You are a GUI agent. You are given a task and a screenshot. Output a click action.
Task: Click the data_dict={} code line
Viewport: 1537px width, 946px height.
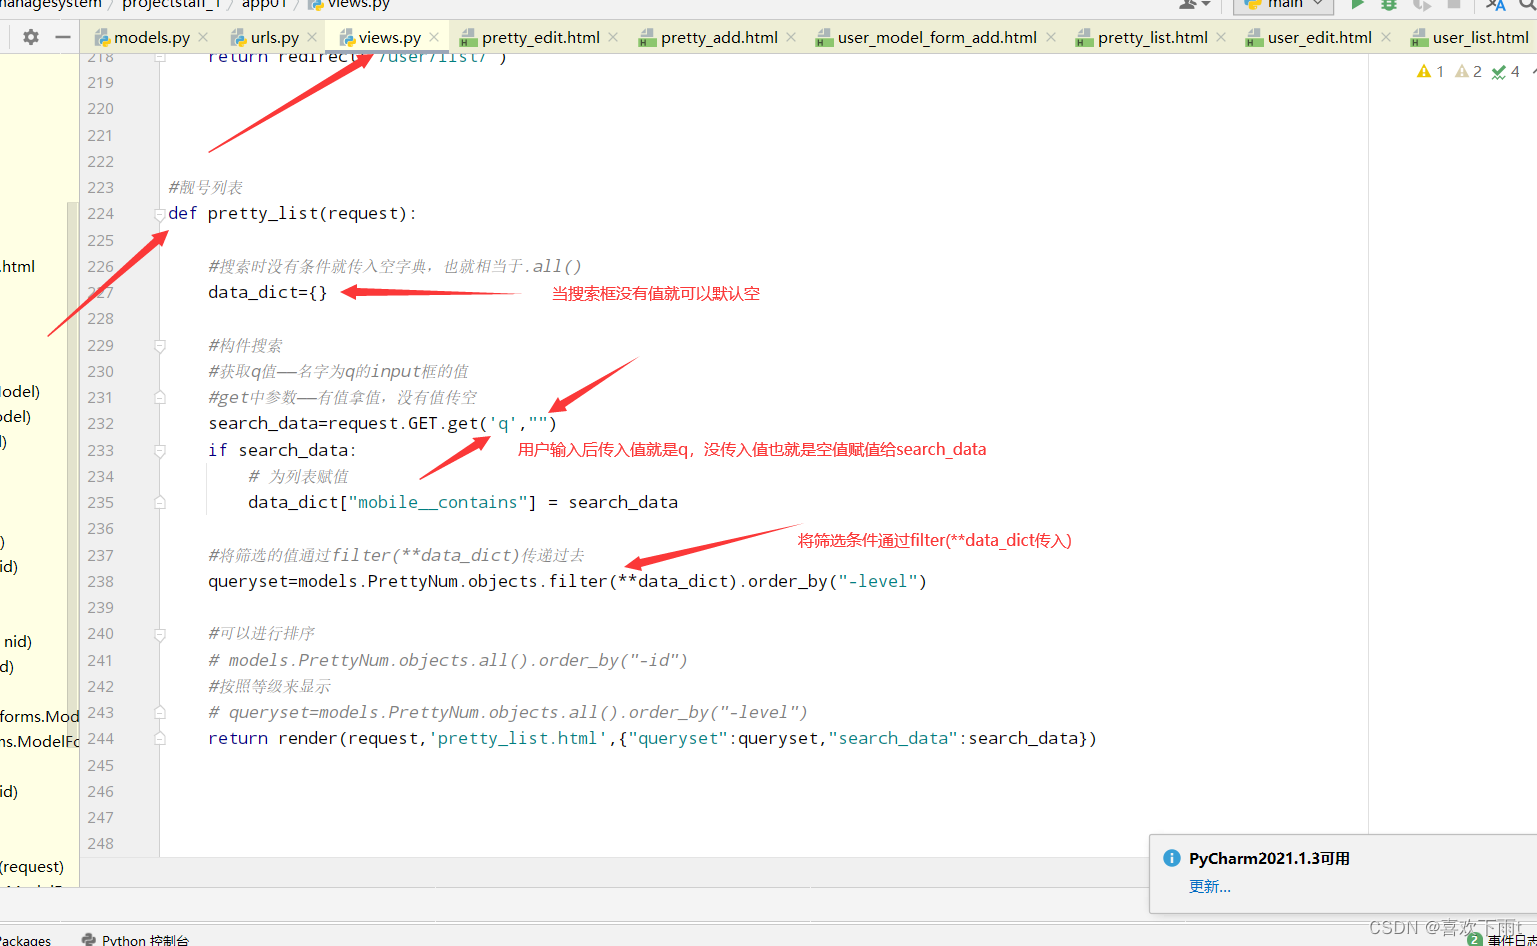tap(267, 292)
